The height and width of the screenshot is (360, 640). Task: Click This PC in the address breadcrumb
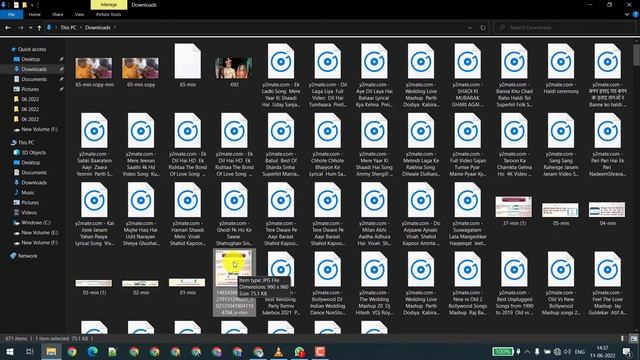click(x=68, y=28)
